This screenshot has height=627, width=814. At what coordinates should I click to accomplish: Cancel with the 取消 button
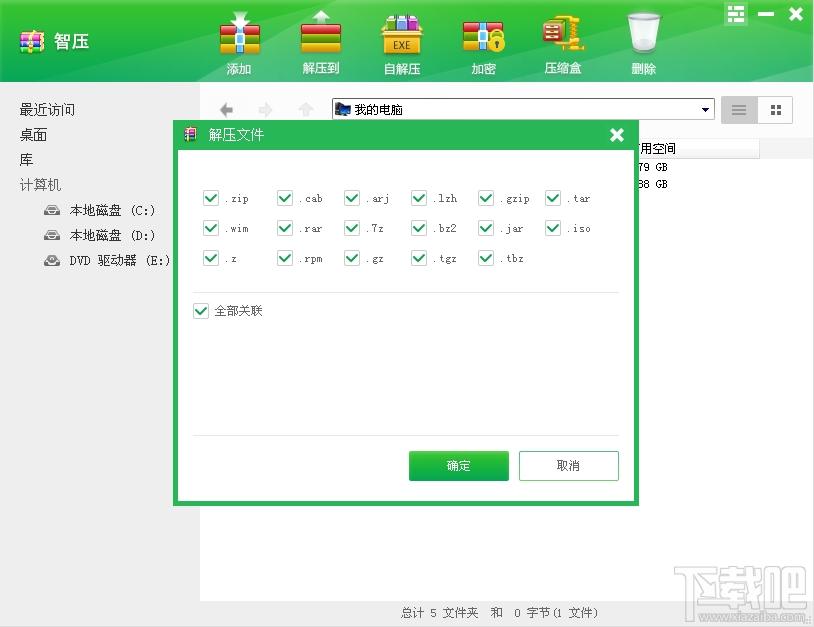(x=568, y=466)
